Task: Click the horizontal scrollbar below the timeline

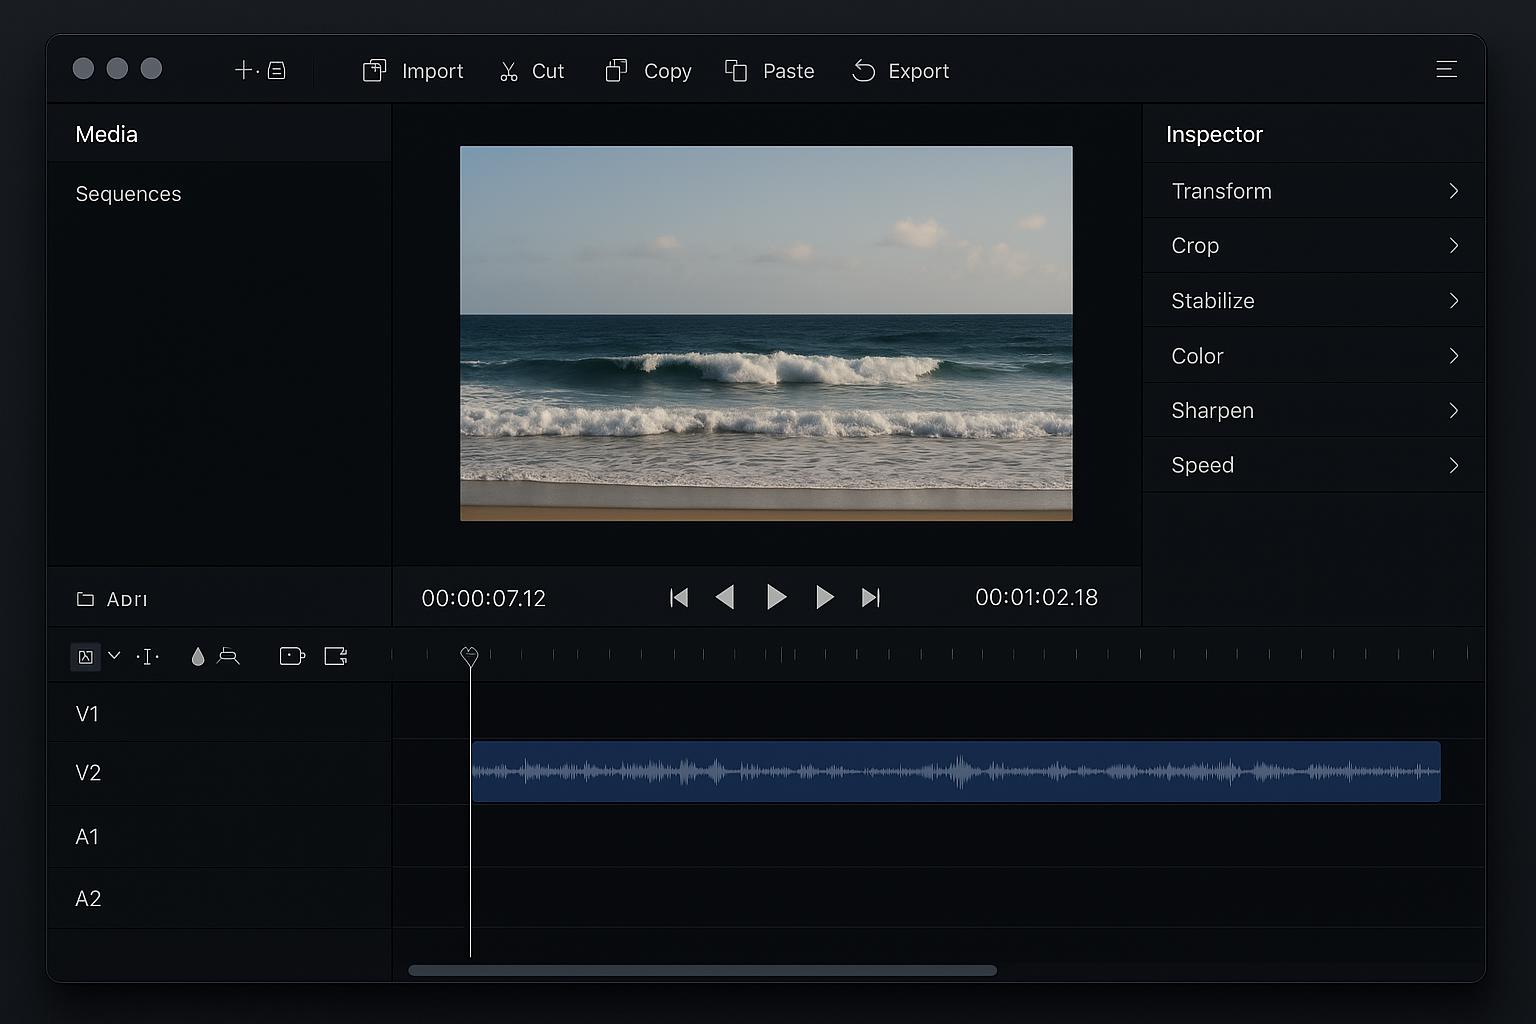Action: (701, 969)
